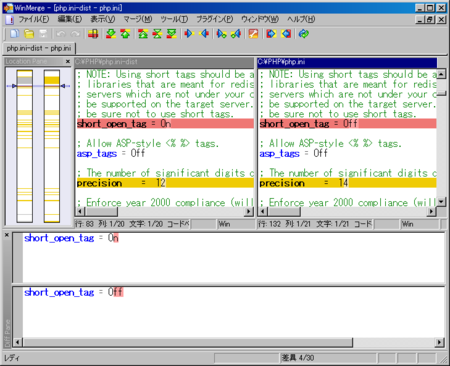
Task: Click the Save toolbar icon
Action: pyautogui.click(x=43, y=34)
